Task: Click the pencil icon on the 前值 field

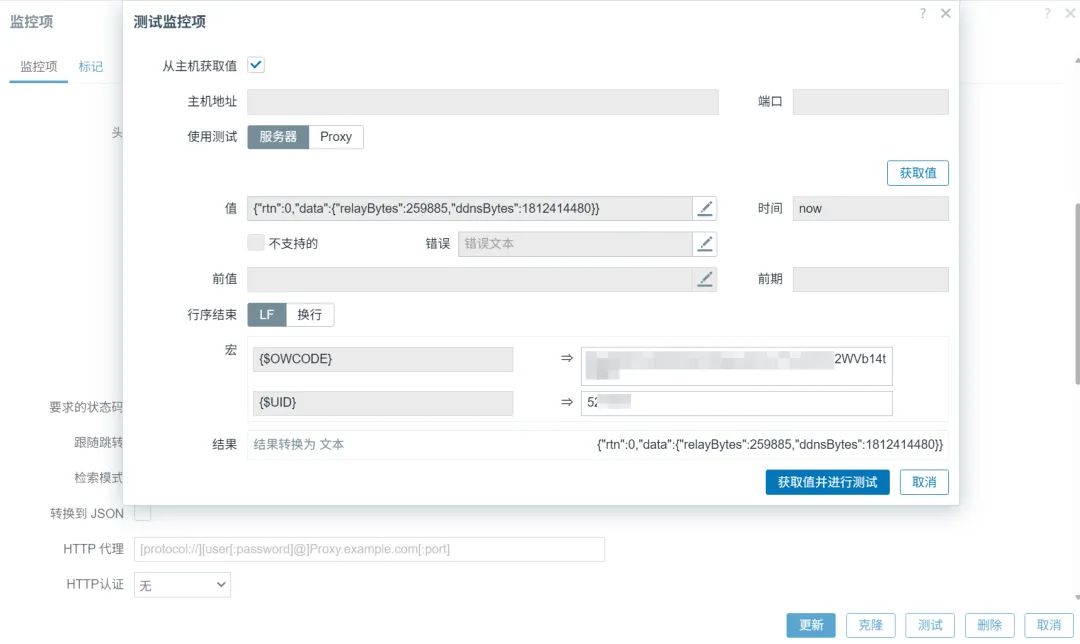Action: pos(705,279)
